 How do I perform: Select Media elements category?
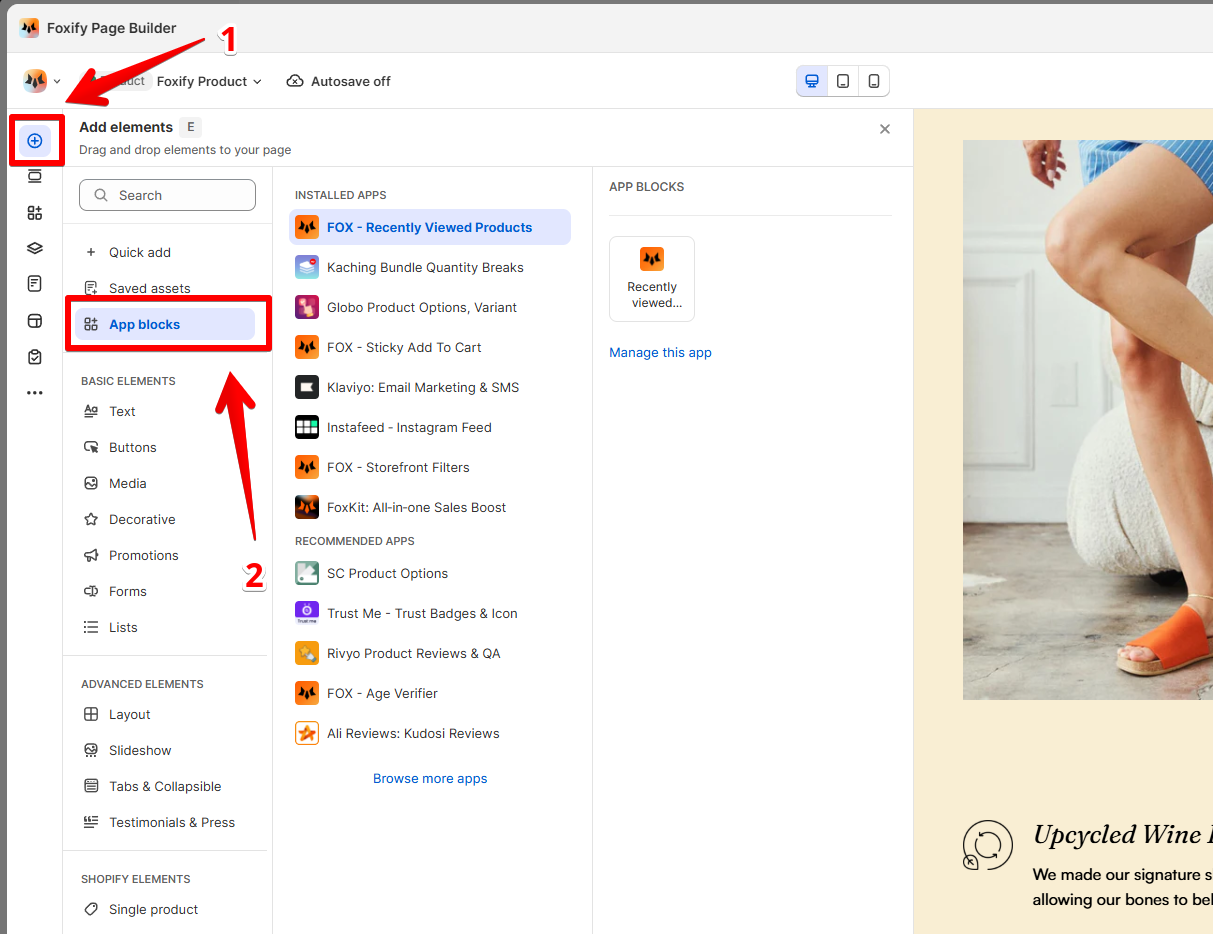coord(165,483)
